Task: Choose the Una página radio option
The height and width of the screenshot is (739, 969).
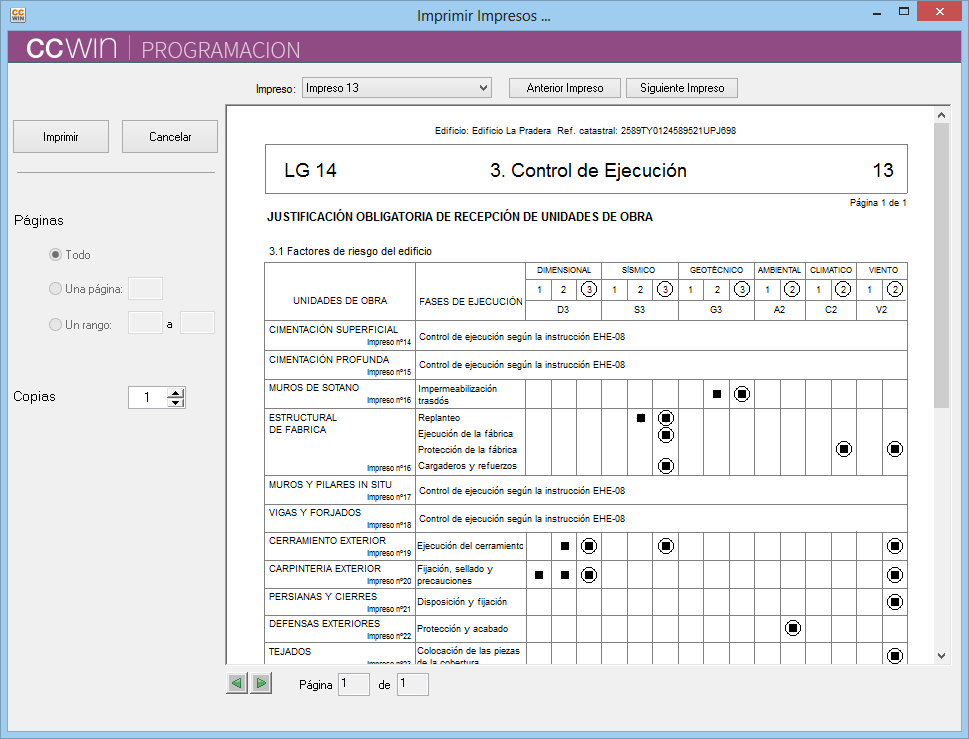Action: click(x=55, y=289)
